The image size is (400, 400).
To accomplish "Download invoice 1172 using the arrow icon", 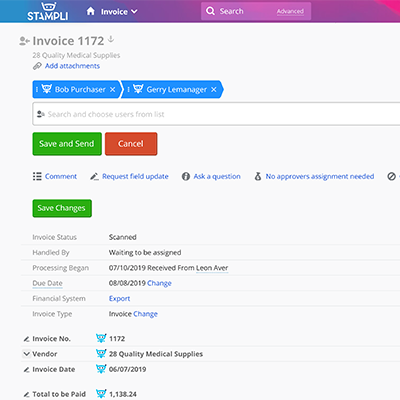I will tap(111, 40).
